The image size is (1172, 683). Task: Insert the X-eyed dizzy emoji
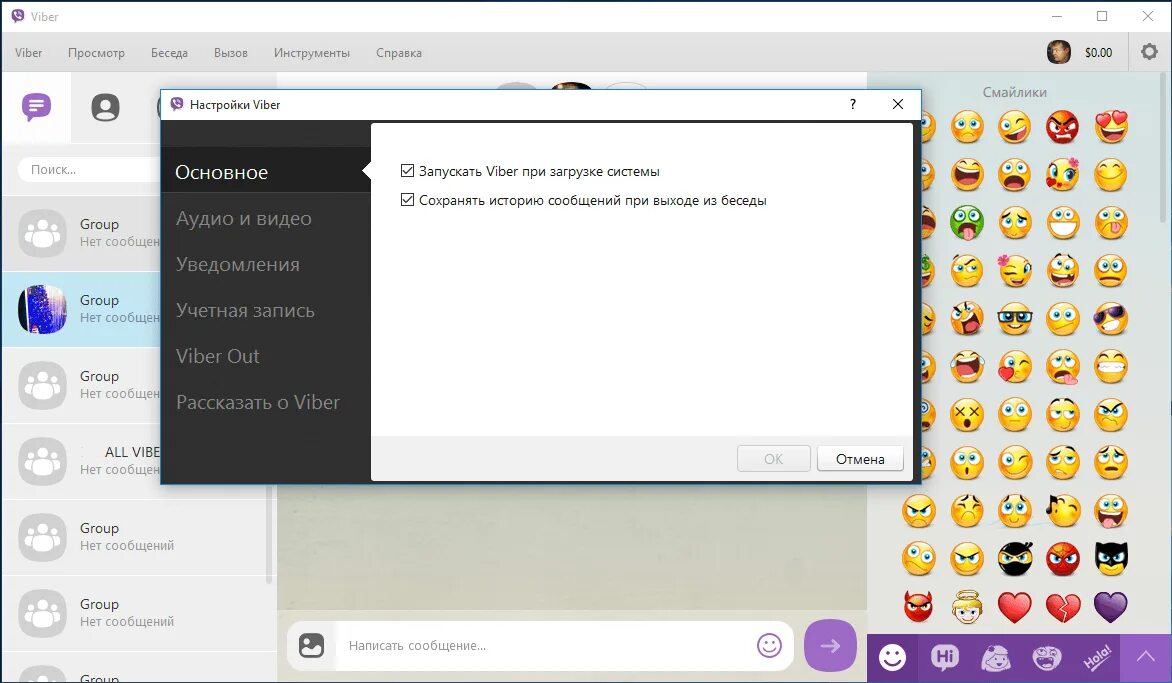pyautogui.click(x=966, y=414)
